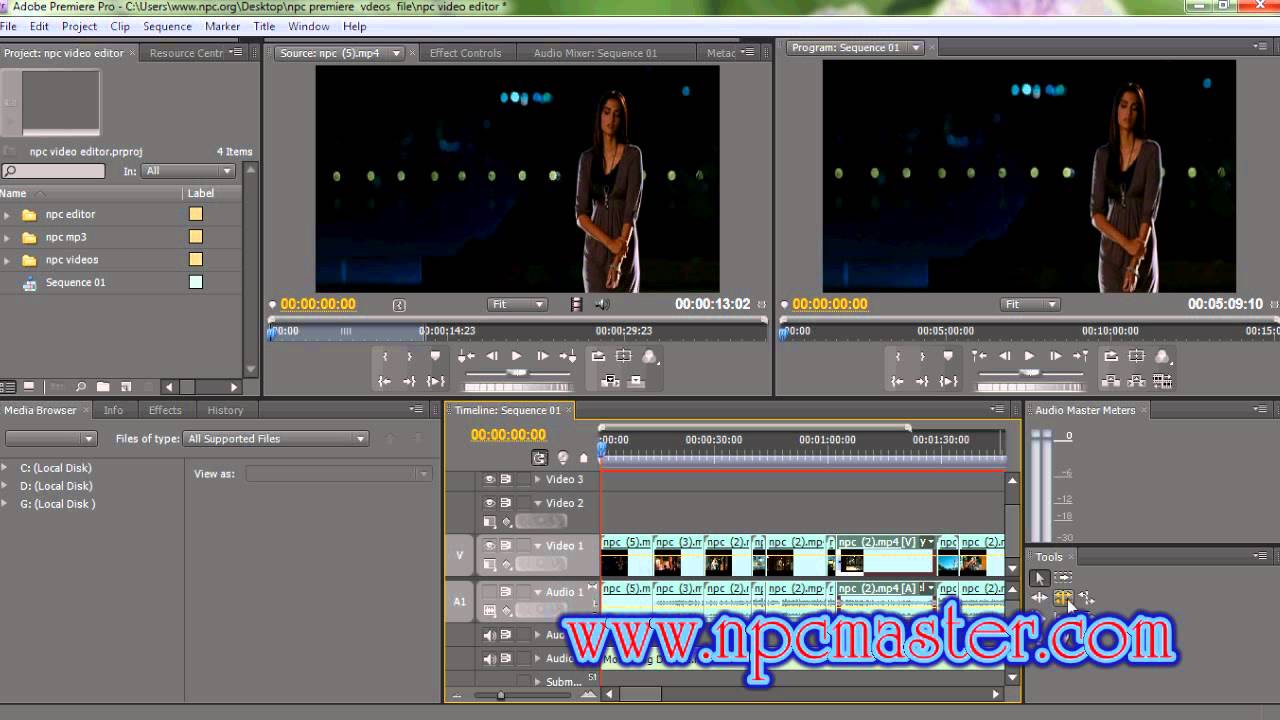Open Program monitor Fit zoom dropdown
Screen dimensions: 1280x720
tap(1030, 305)
